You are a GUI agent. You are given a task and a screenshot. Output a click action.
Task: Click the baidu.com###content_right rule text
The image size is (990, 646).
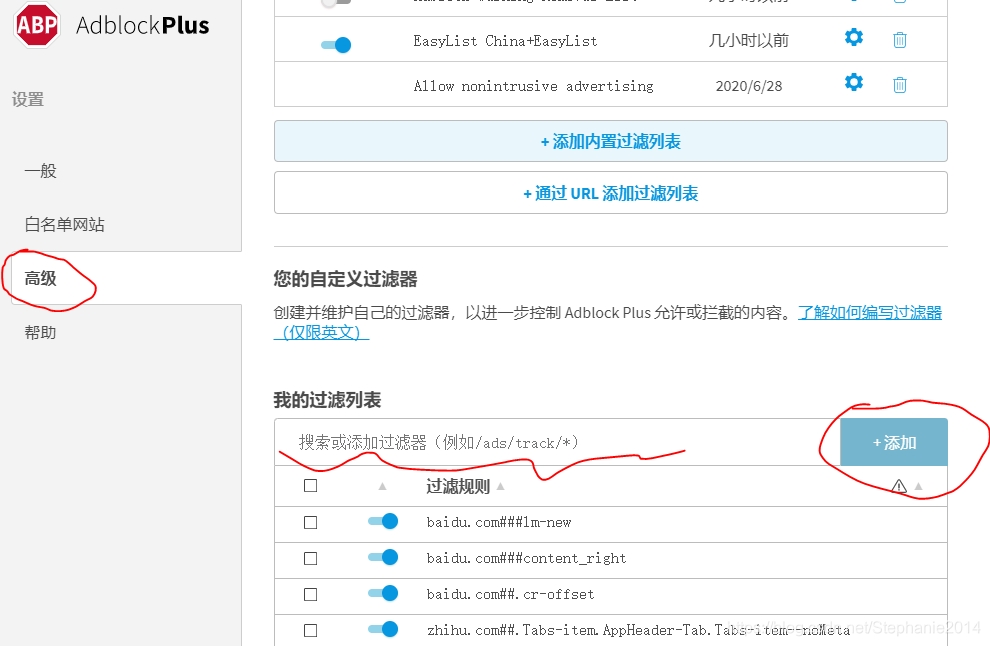click(527, 558)
